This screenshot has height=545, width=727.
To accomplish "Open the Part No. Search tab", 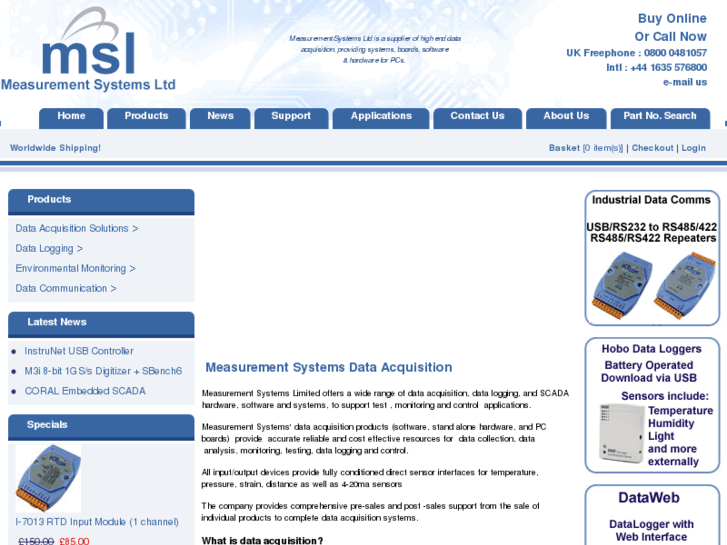I will pos(660,117).
